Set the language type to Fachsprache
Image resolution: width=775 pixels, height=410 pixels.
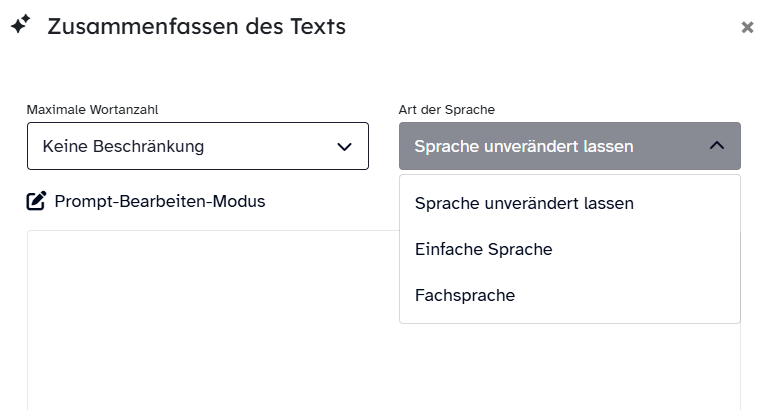coord(465,295)
